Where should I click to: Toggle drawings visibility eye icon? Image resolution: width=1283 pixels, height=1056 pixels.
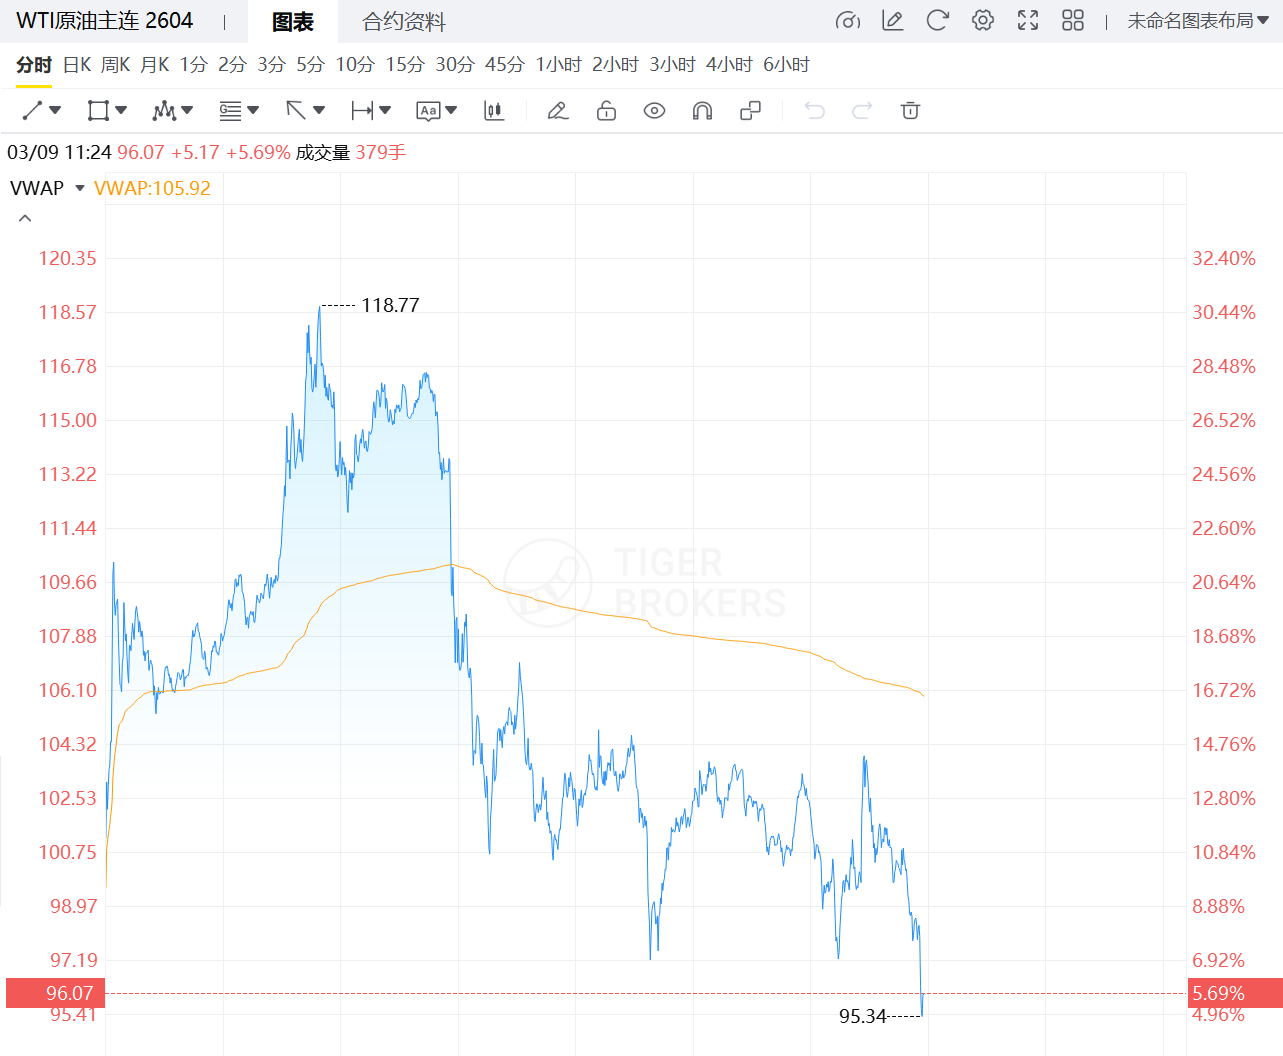[654, 111]
